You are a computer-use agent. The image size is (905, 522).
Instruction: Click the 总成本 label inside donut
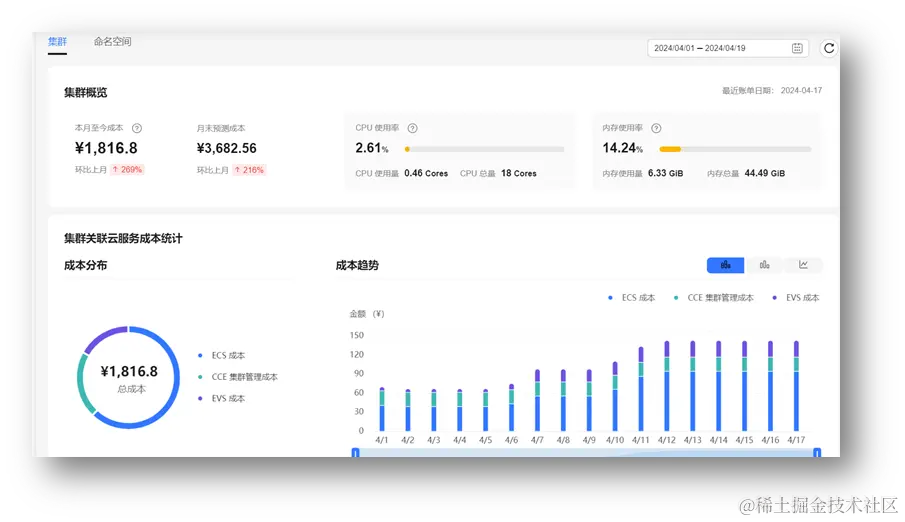pyautogui.click(x=132, y=389)
